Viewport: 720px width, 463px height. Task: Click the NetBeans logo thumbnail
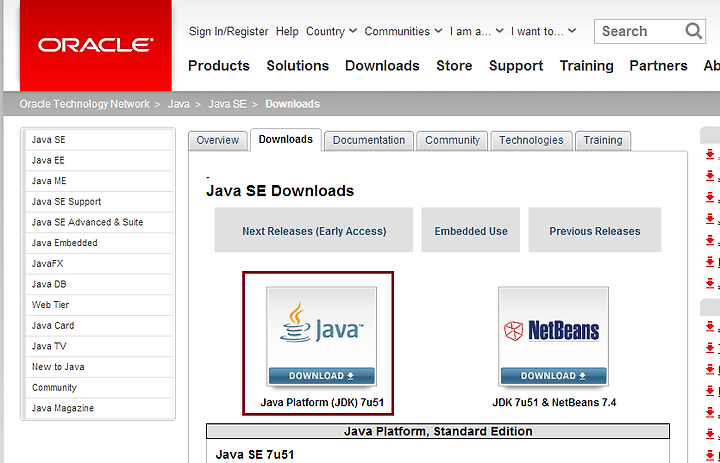click(553, 336)
